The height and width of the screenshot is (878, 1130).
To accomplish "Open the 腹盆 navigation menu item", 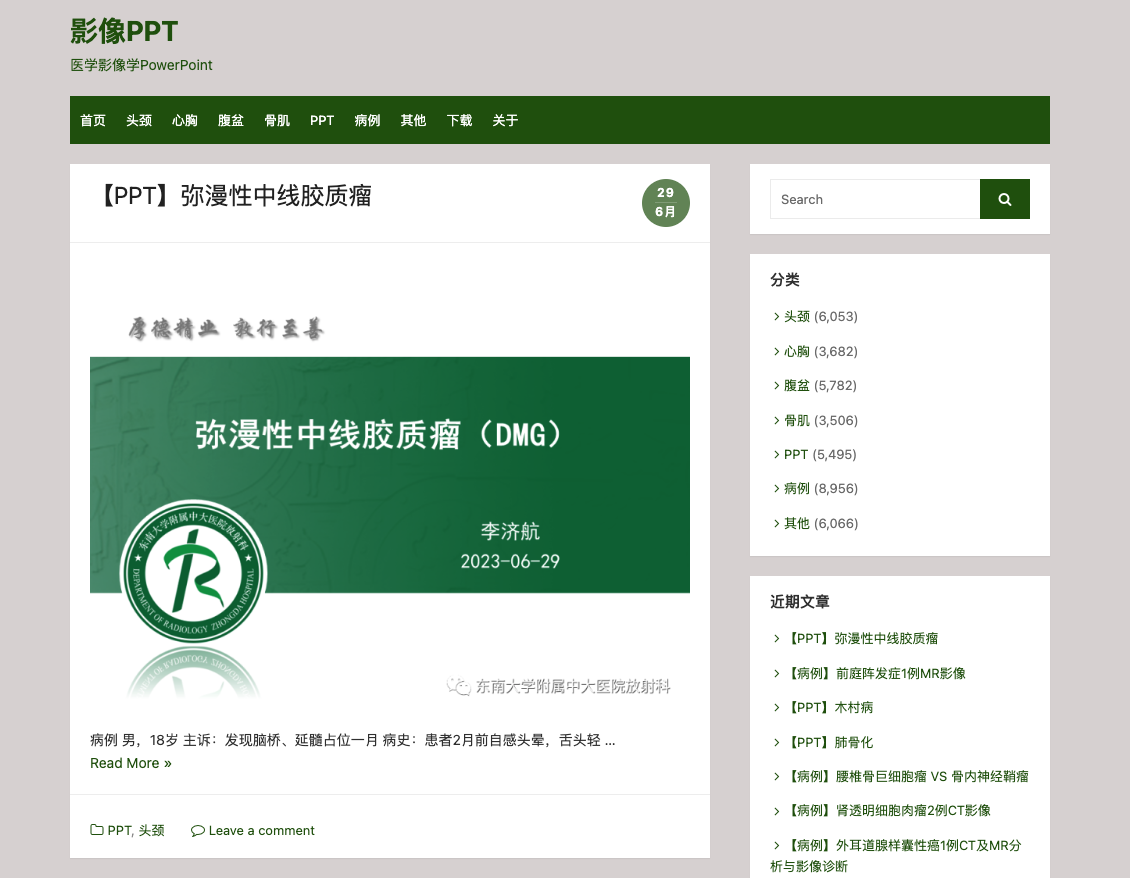I will point(231,120).
